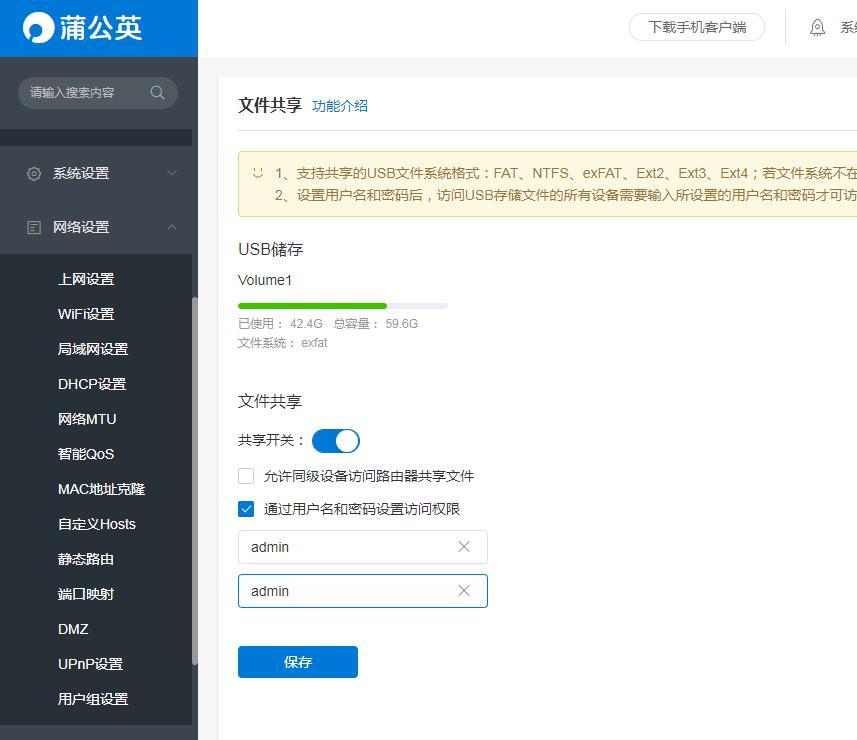Click the Volume1 usage progress bar
The image size is (857, 740).
pos(341,306)
